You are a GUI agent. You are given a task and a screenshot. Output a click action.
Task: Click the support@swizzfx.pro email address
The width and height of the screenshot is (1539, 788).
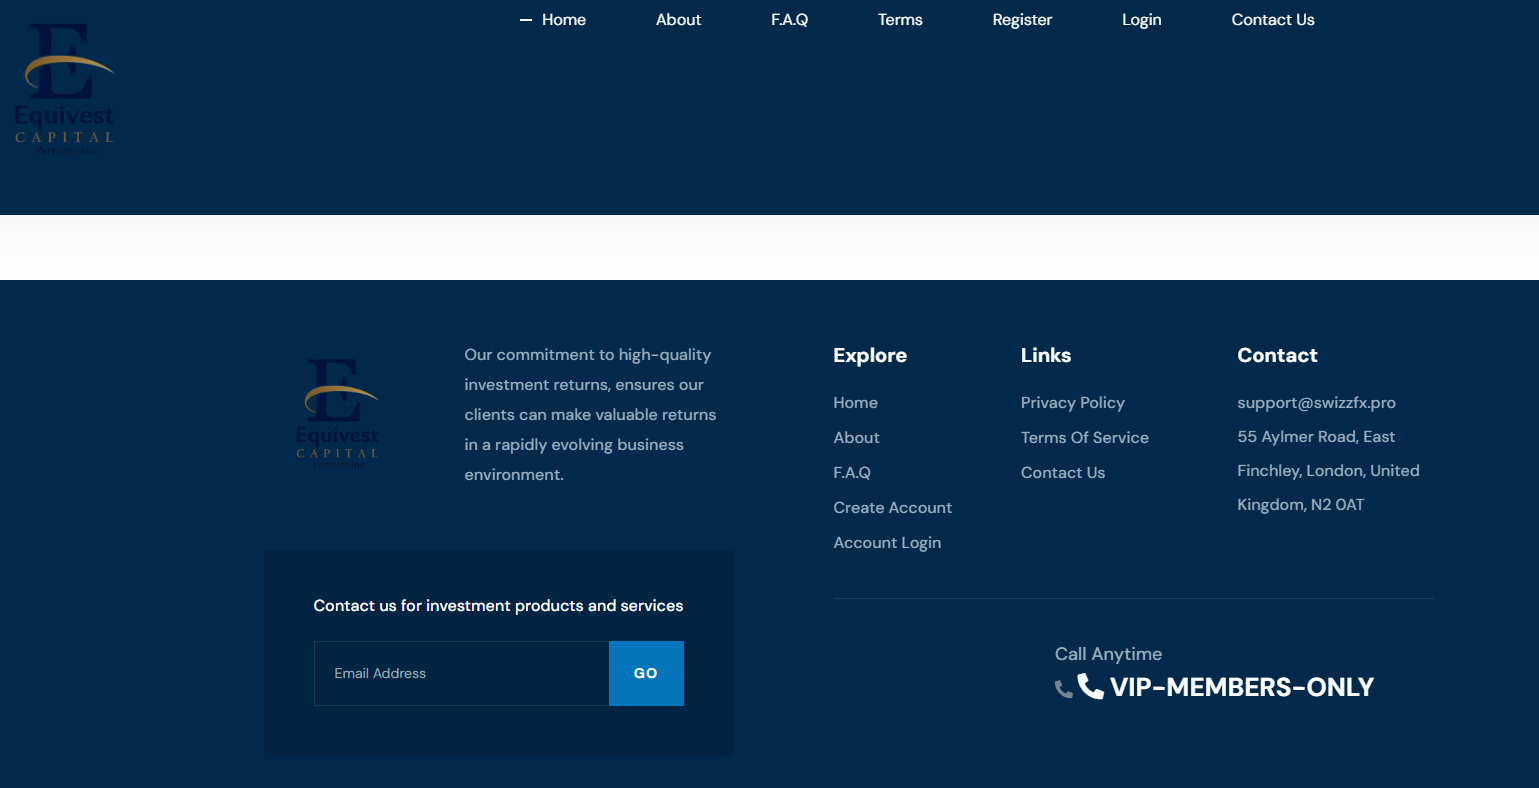1316,403
